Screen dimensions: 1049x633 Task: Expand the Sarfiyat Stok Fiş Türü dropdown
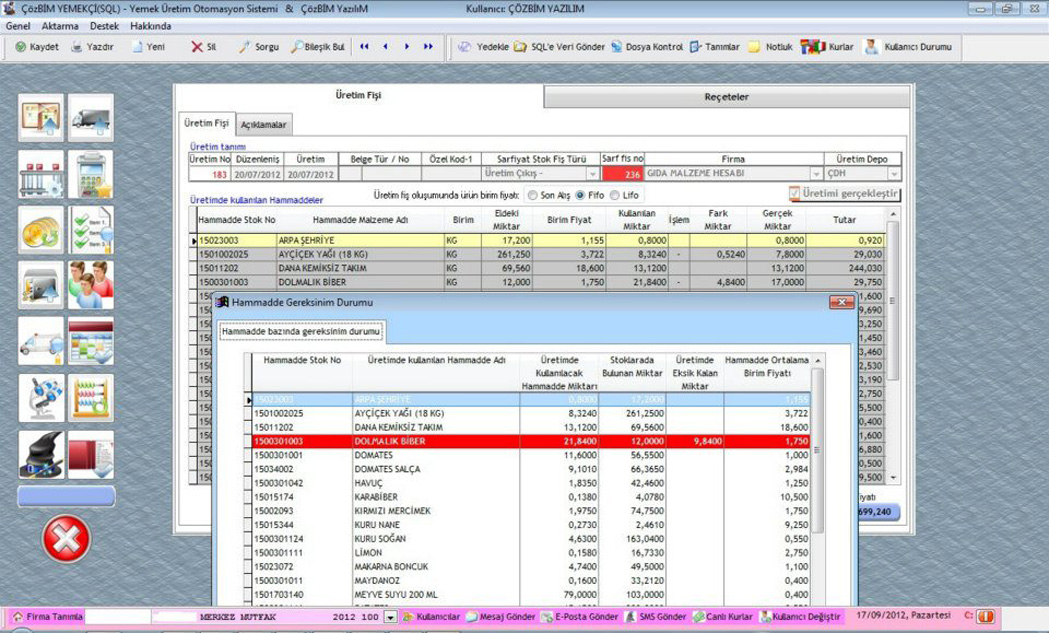(x=592, y=174)
